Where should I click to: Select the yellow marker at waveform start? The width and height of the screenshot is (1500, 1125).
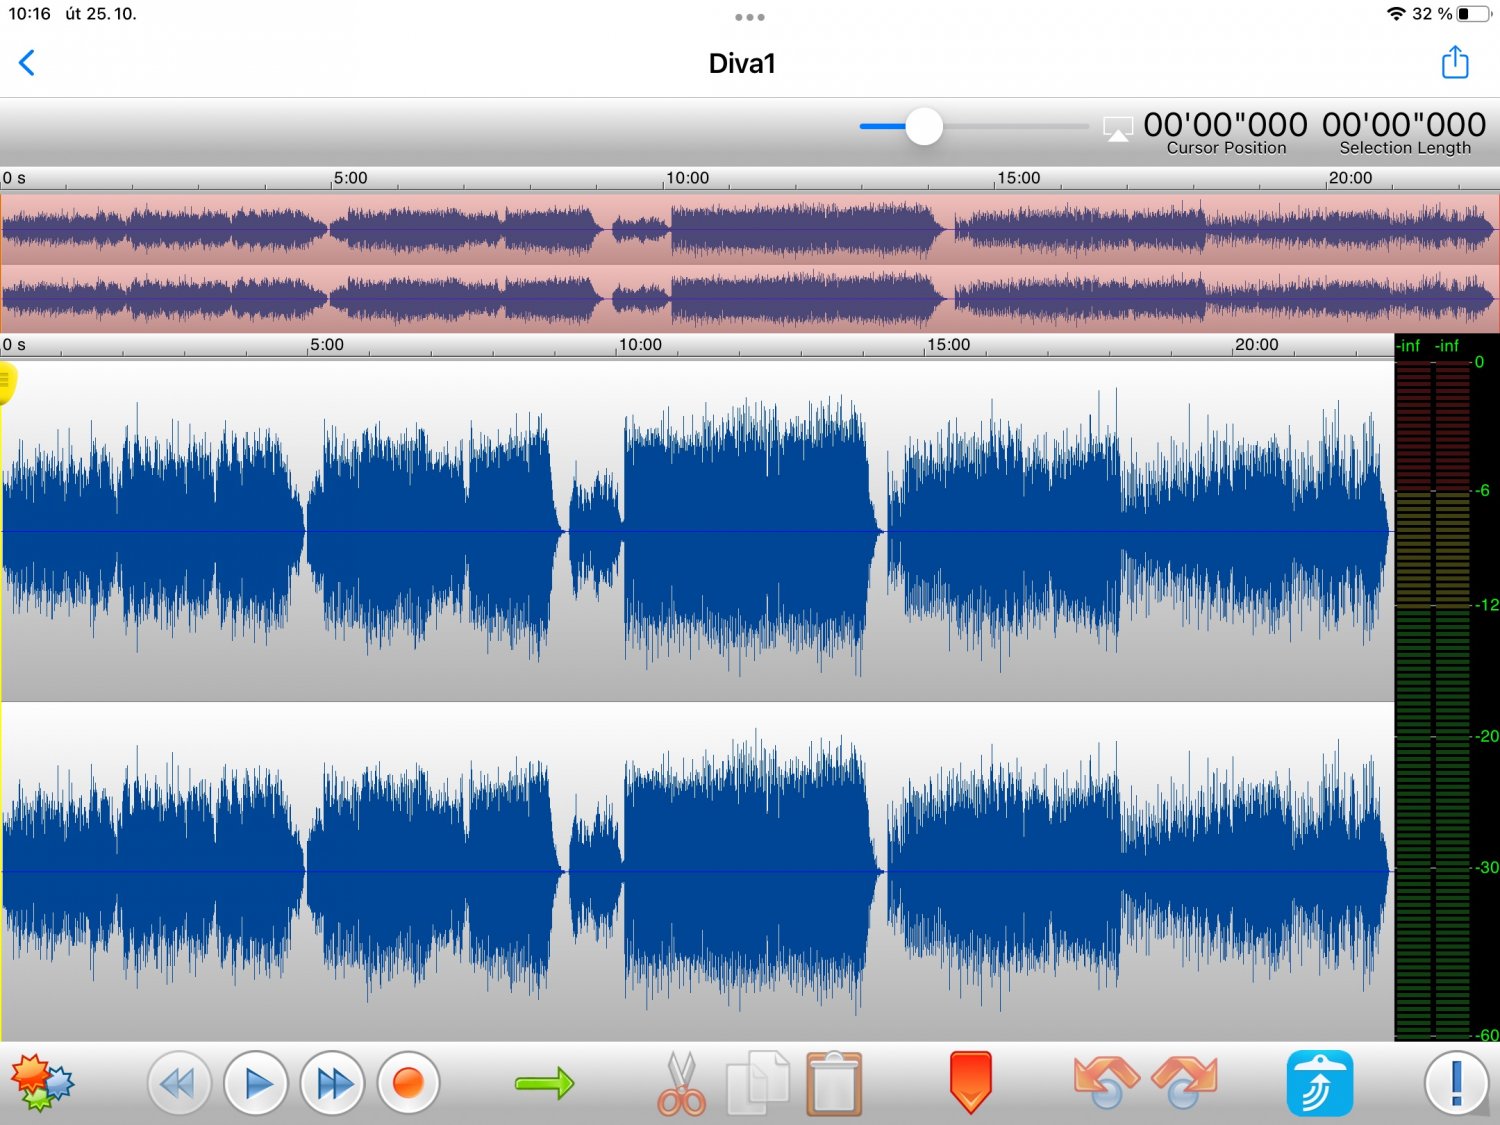pos(6,383)
